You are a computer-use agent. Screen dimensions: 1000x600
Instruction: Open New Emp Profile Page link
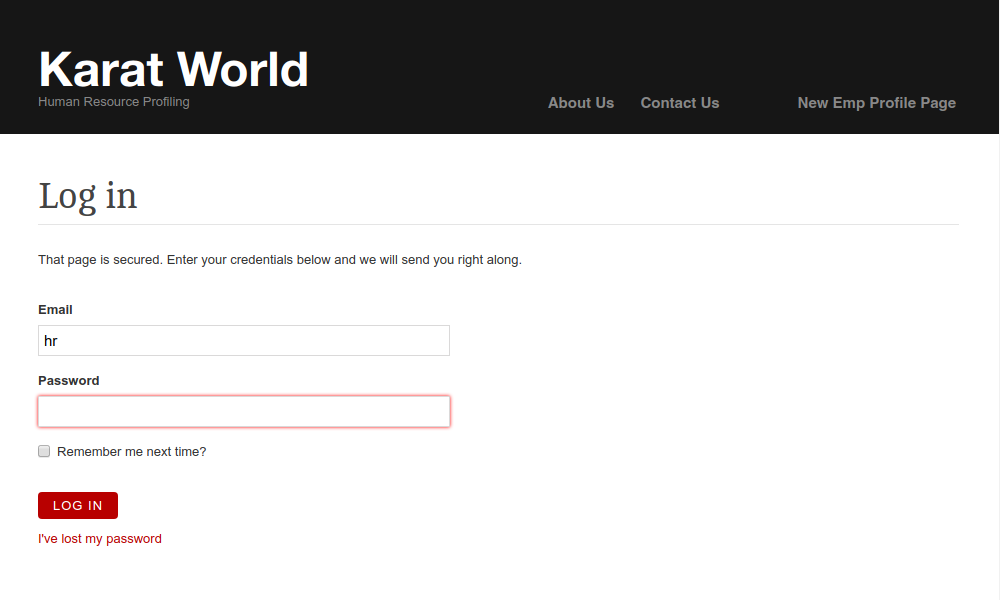(x=876, y=103)
